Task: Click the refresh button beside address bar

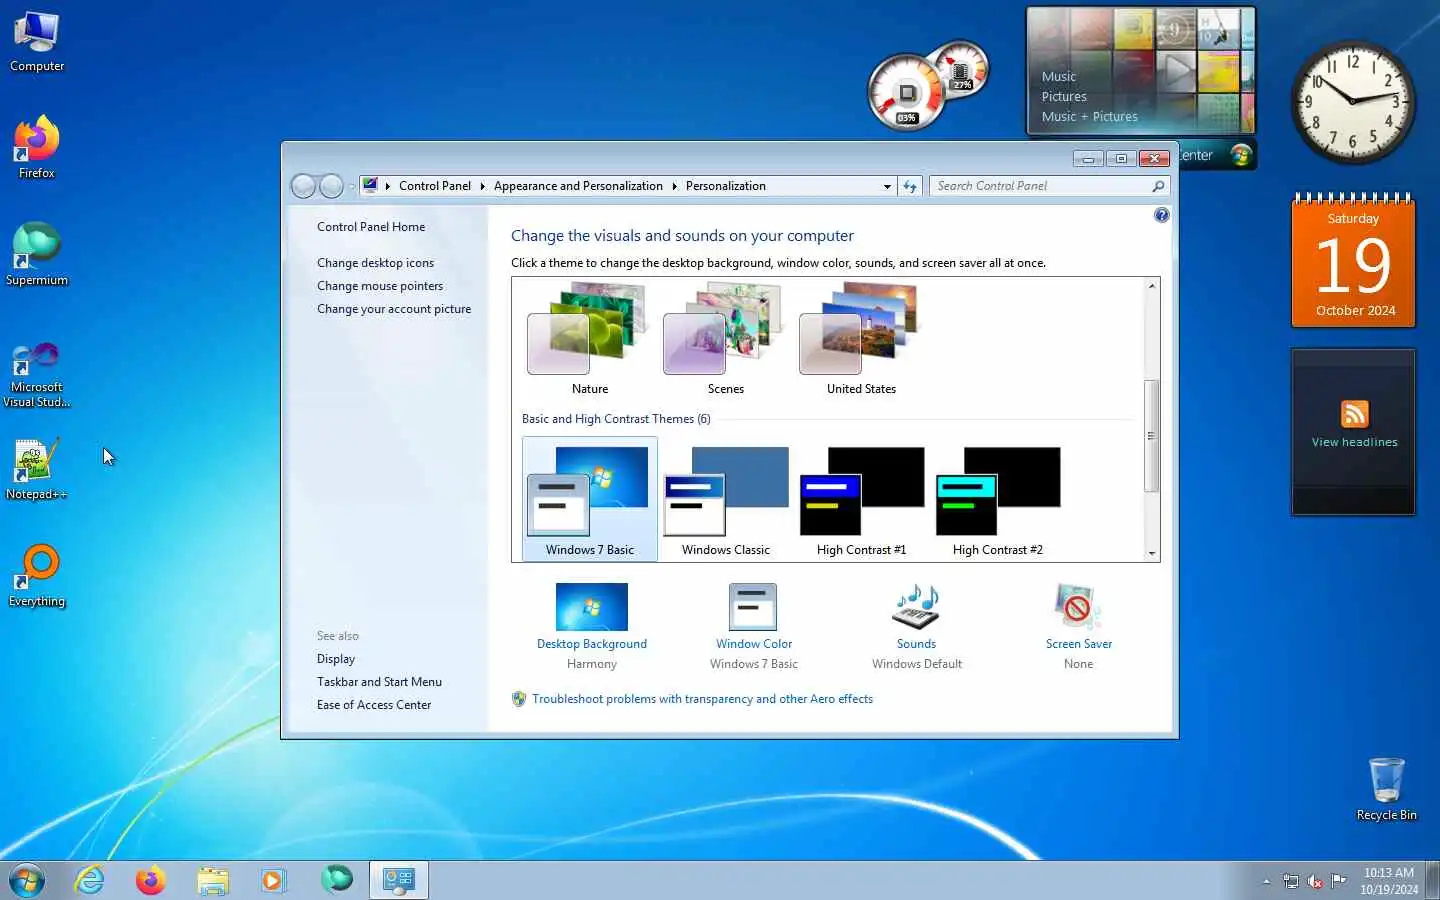Action: coord(909,186)
